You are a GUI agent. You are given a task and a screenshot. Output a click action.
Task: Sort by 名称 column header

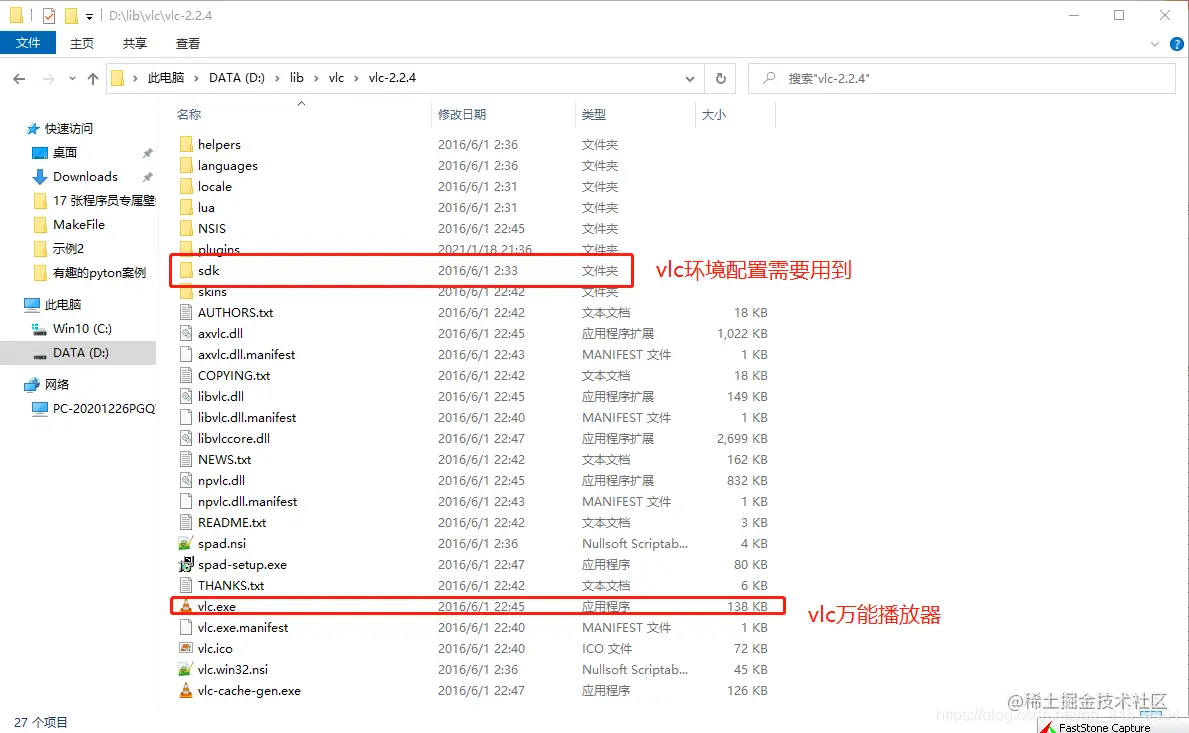tap(189, 114)
